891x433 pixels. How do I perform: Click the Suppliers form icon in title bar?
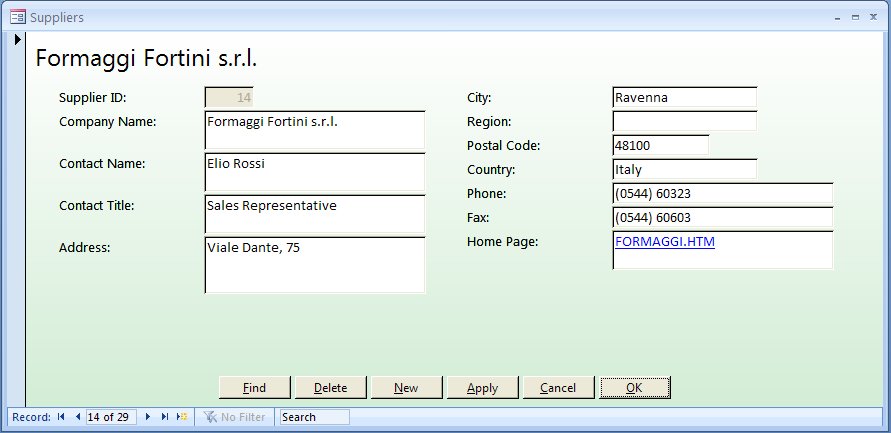(18, 17)
